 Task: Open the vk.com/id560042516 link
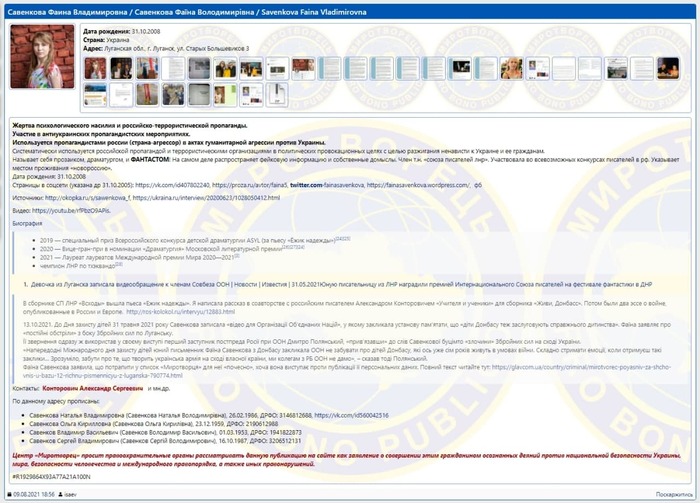coord(351,416)
